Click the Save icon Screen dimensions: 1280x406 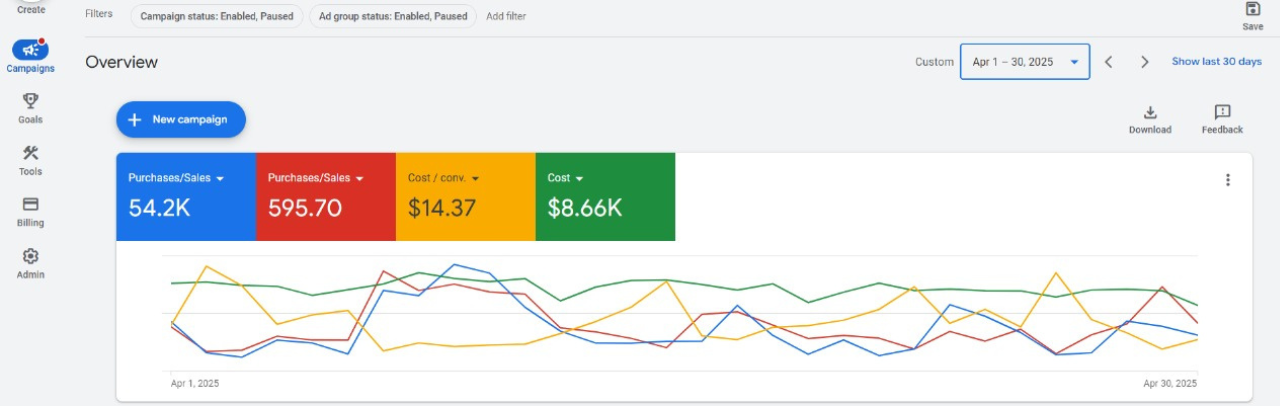click(x=1252, y=10)
